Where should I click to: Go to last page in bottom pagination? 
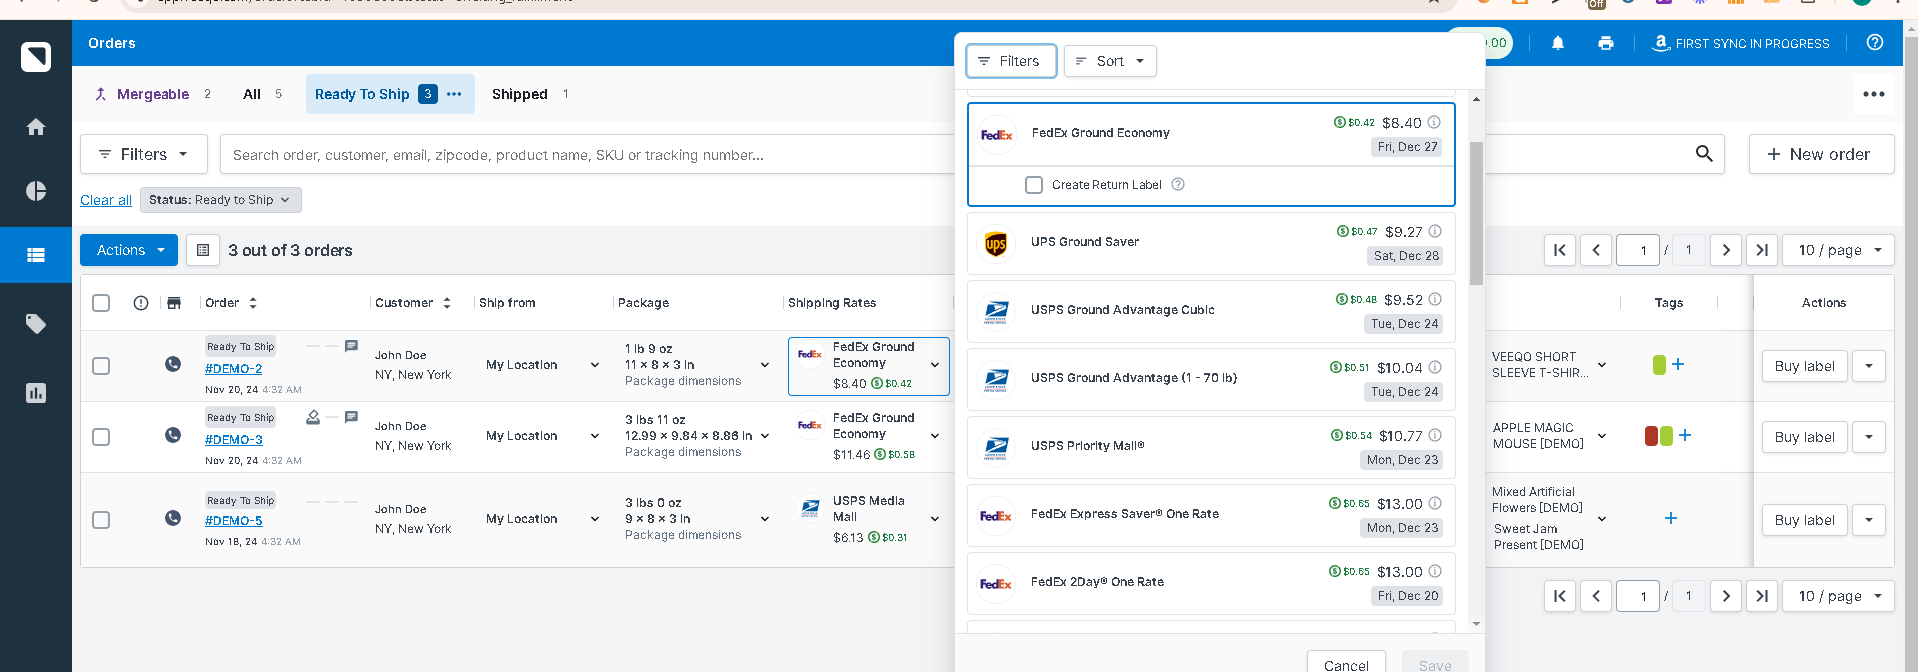pyautogui.click(x=1762, y=596)
